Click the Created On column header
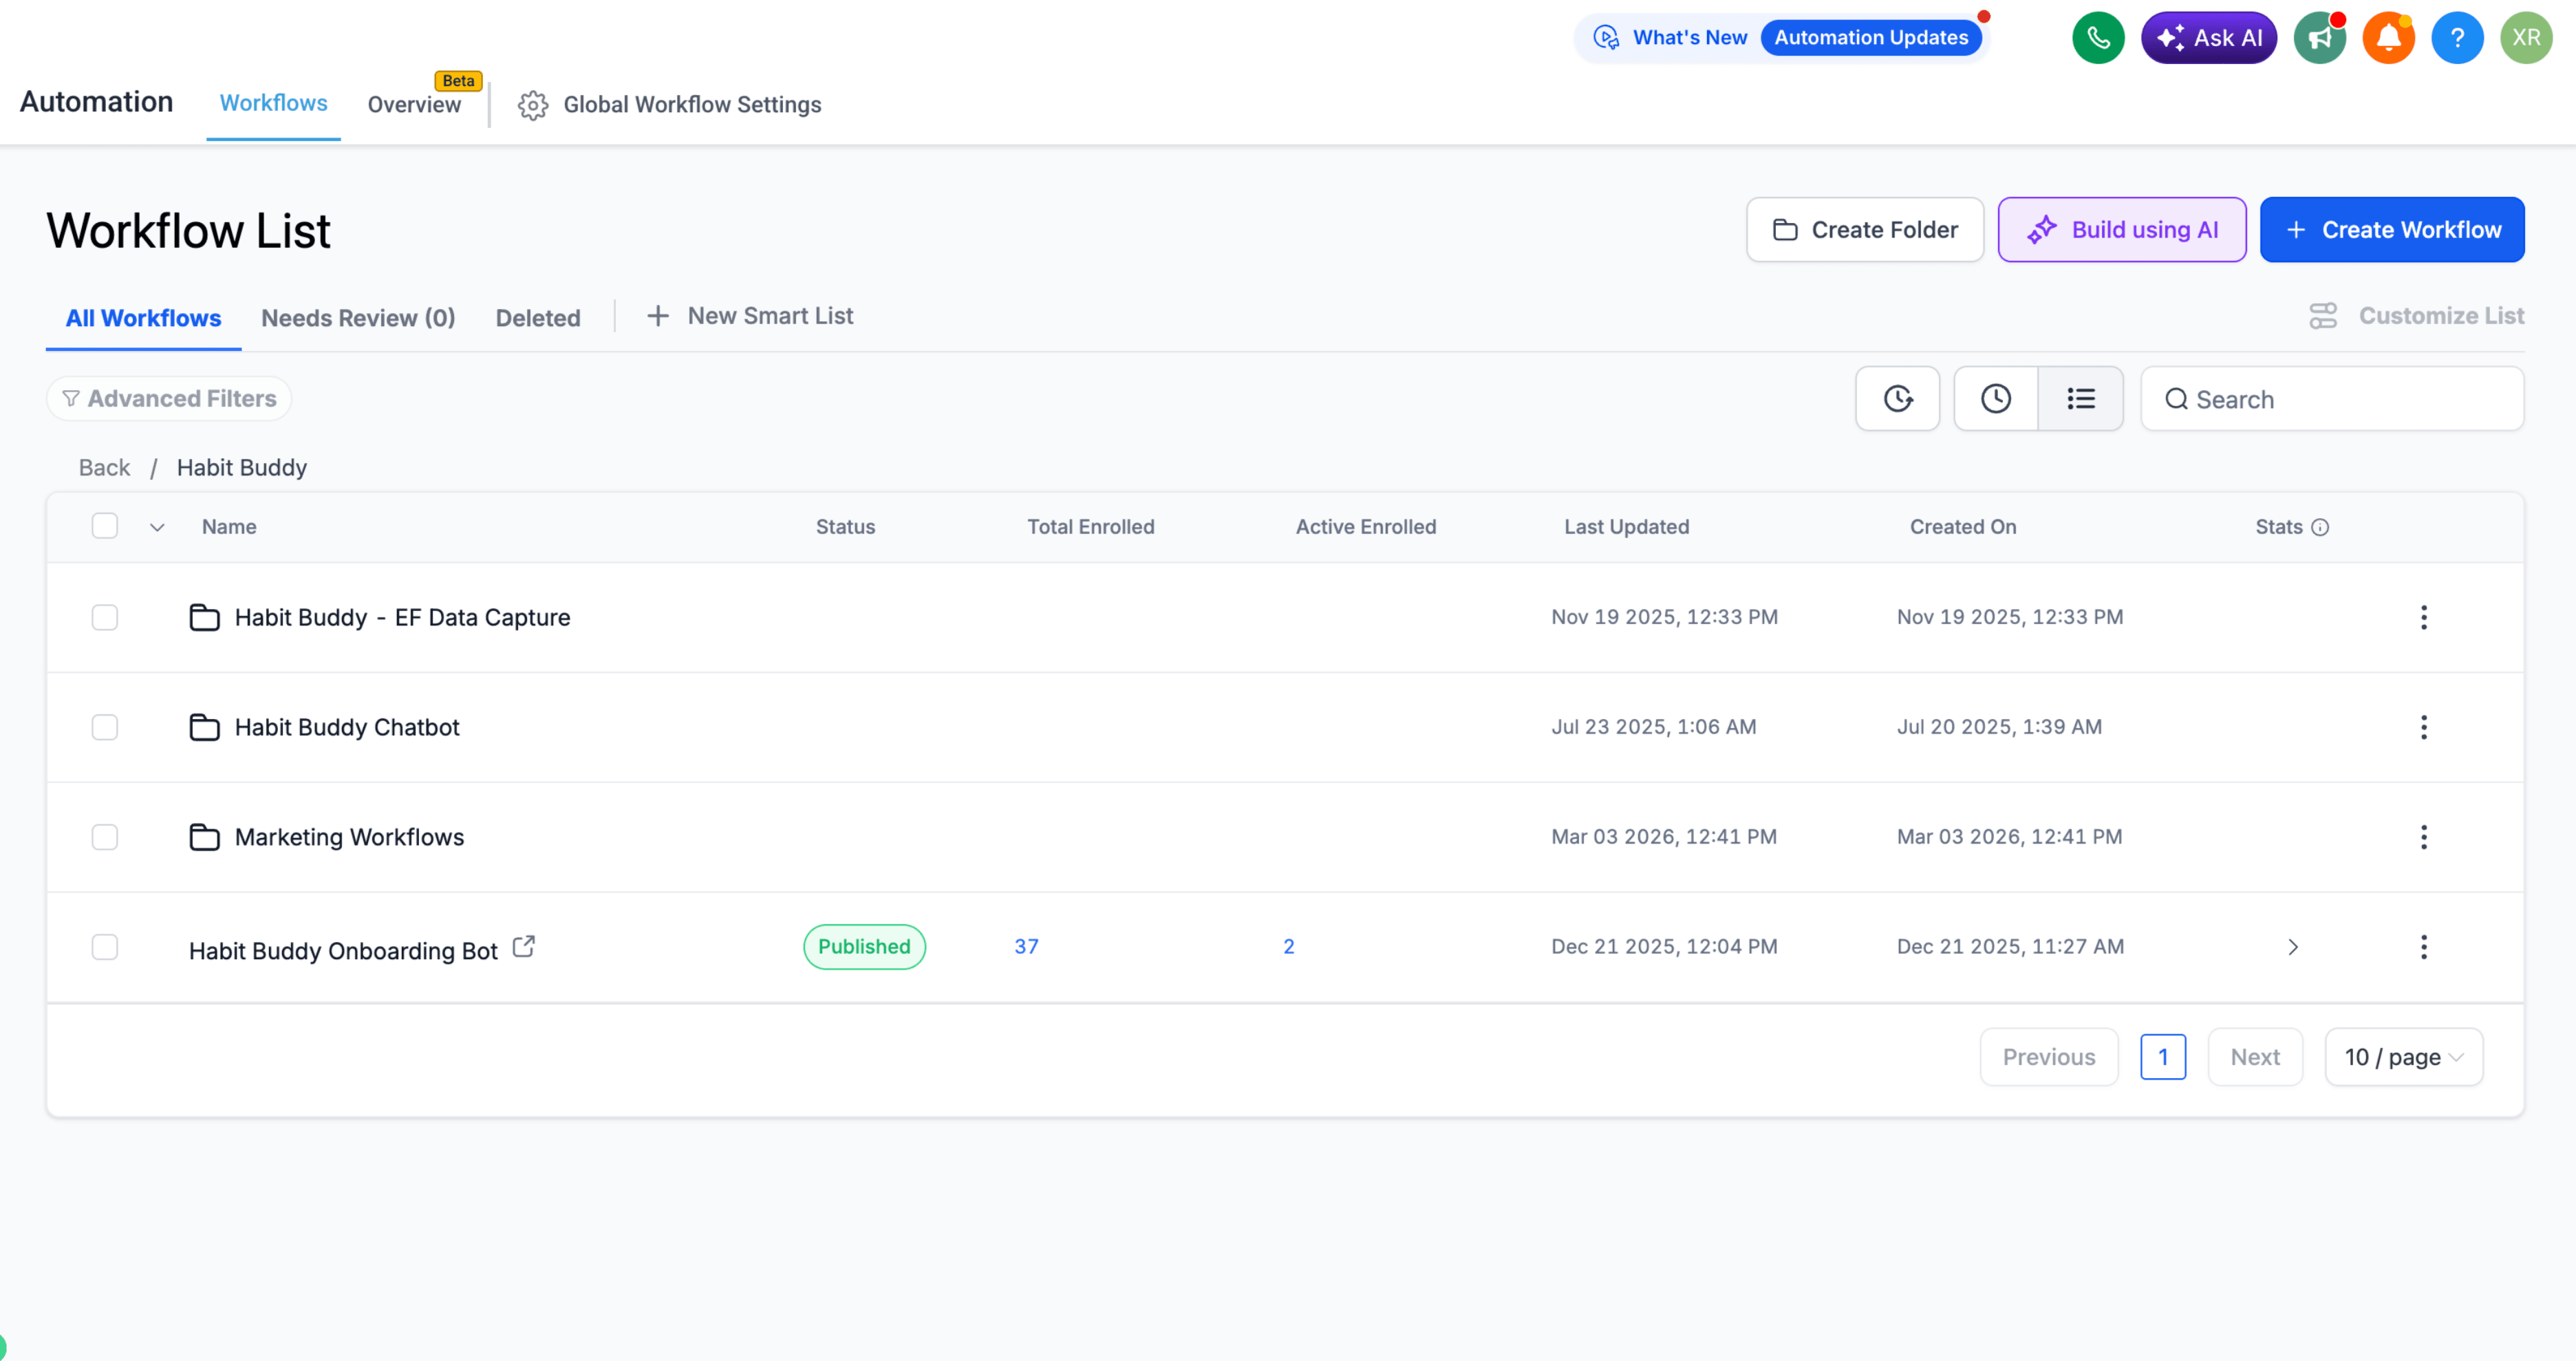The height and width of the screenshot is (1361, 2576). pos(1962,527)
